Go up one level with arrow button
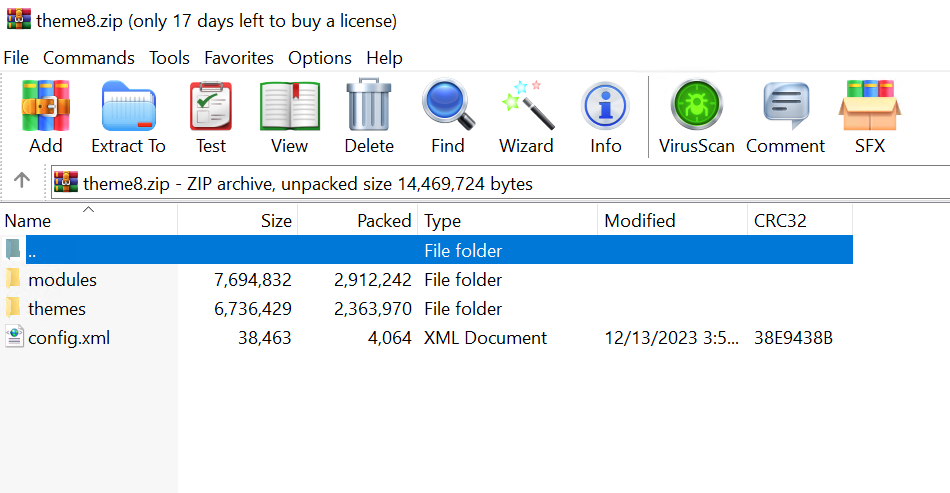 (22, 182)
